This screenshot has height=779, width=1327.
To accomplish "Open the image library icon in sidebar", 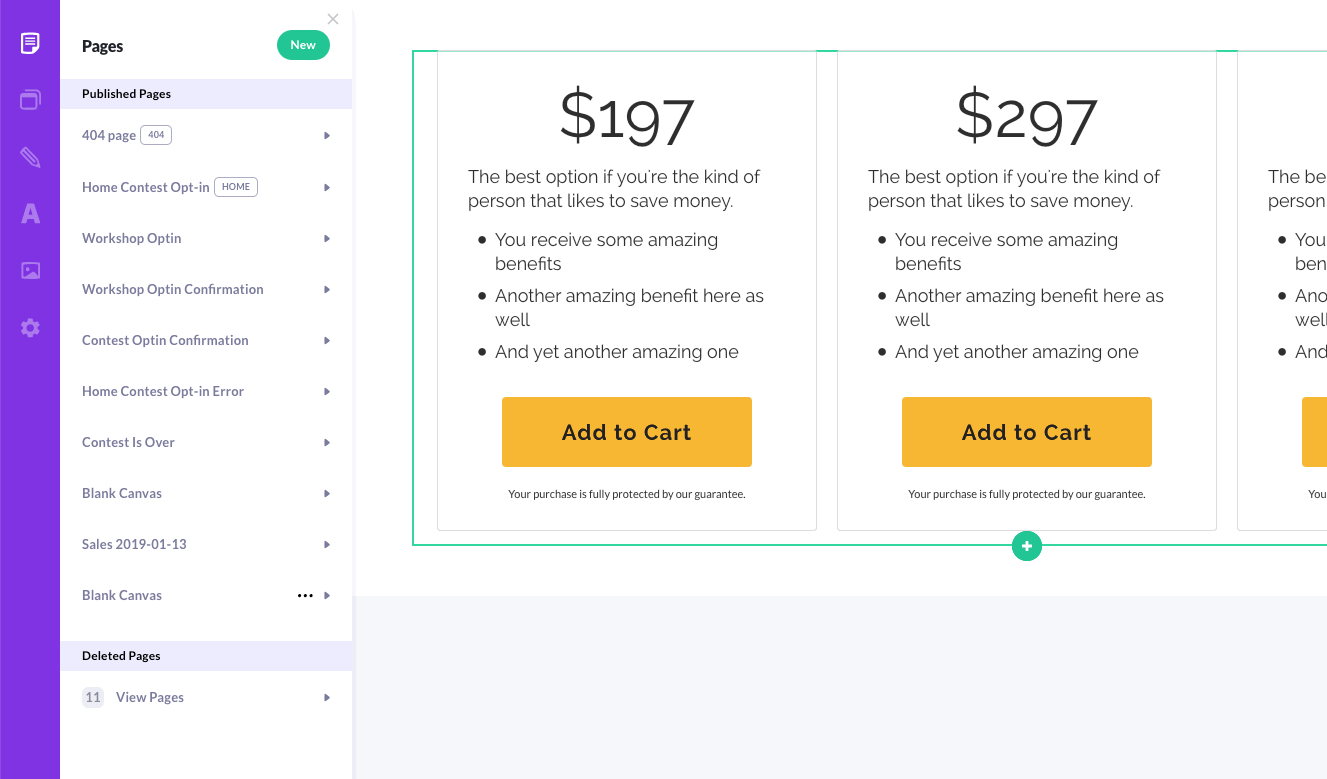I will coord(30,270).
